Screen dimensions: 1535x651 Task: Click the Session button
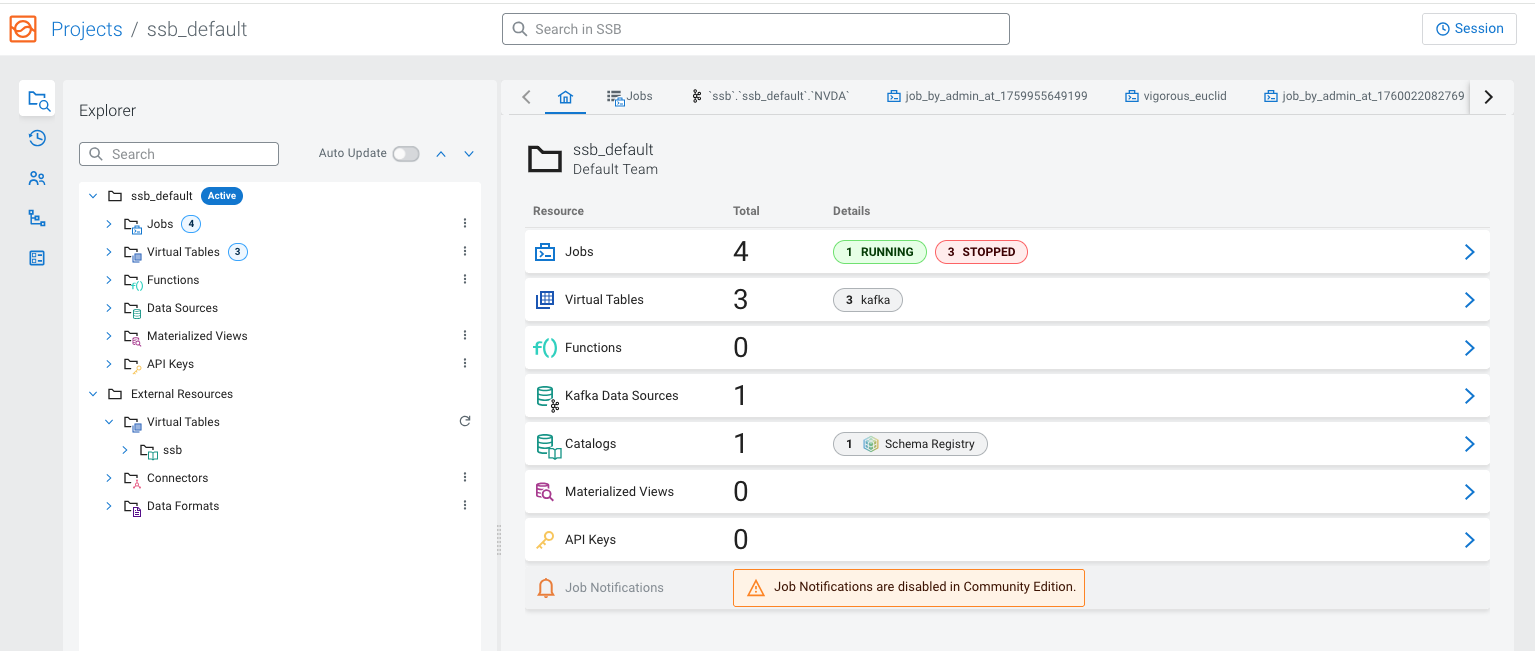[x=1469, y=29]
